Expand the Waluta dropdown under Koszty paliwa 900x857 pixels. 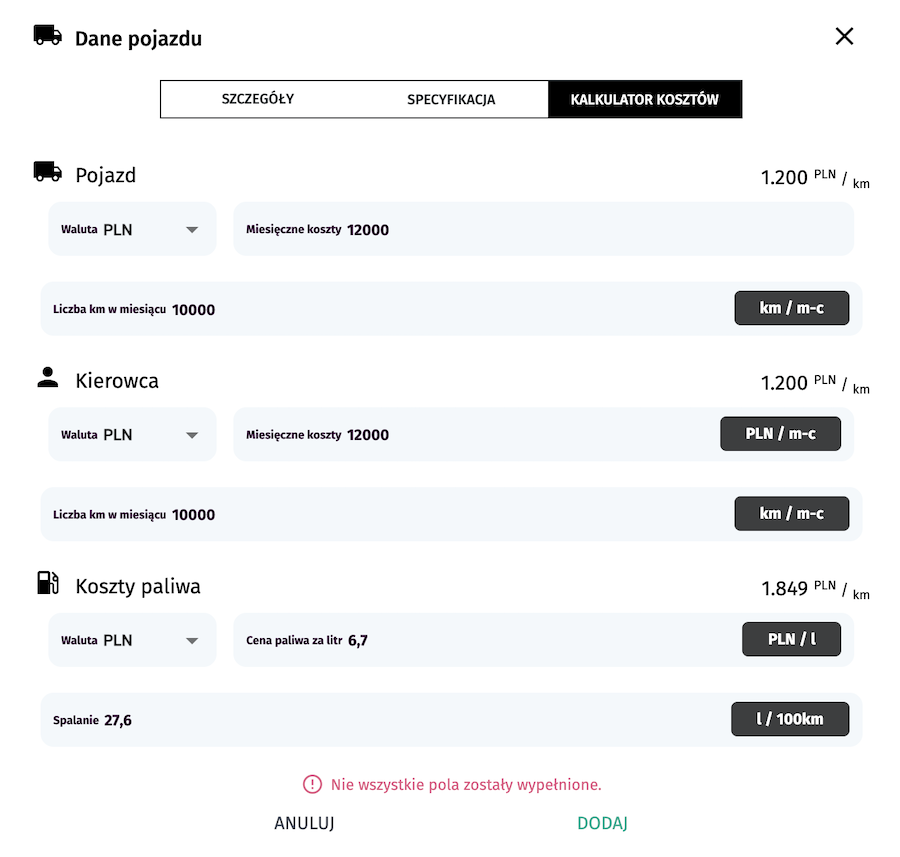click(x=132, y=640)
